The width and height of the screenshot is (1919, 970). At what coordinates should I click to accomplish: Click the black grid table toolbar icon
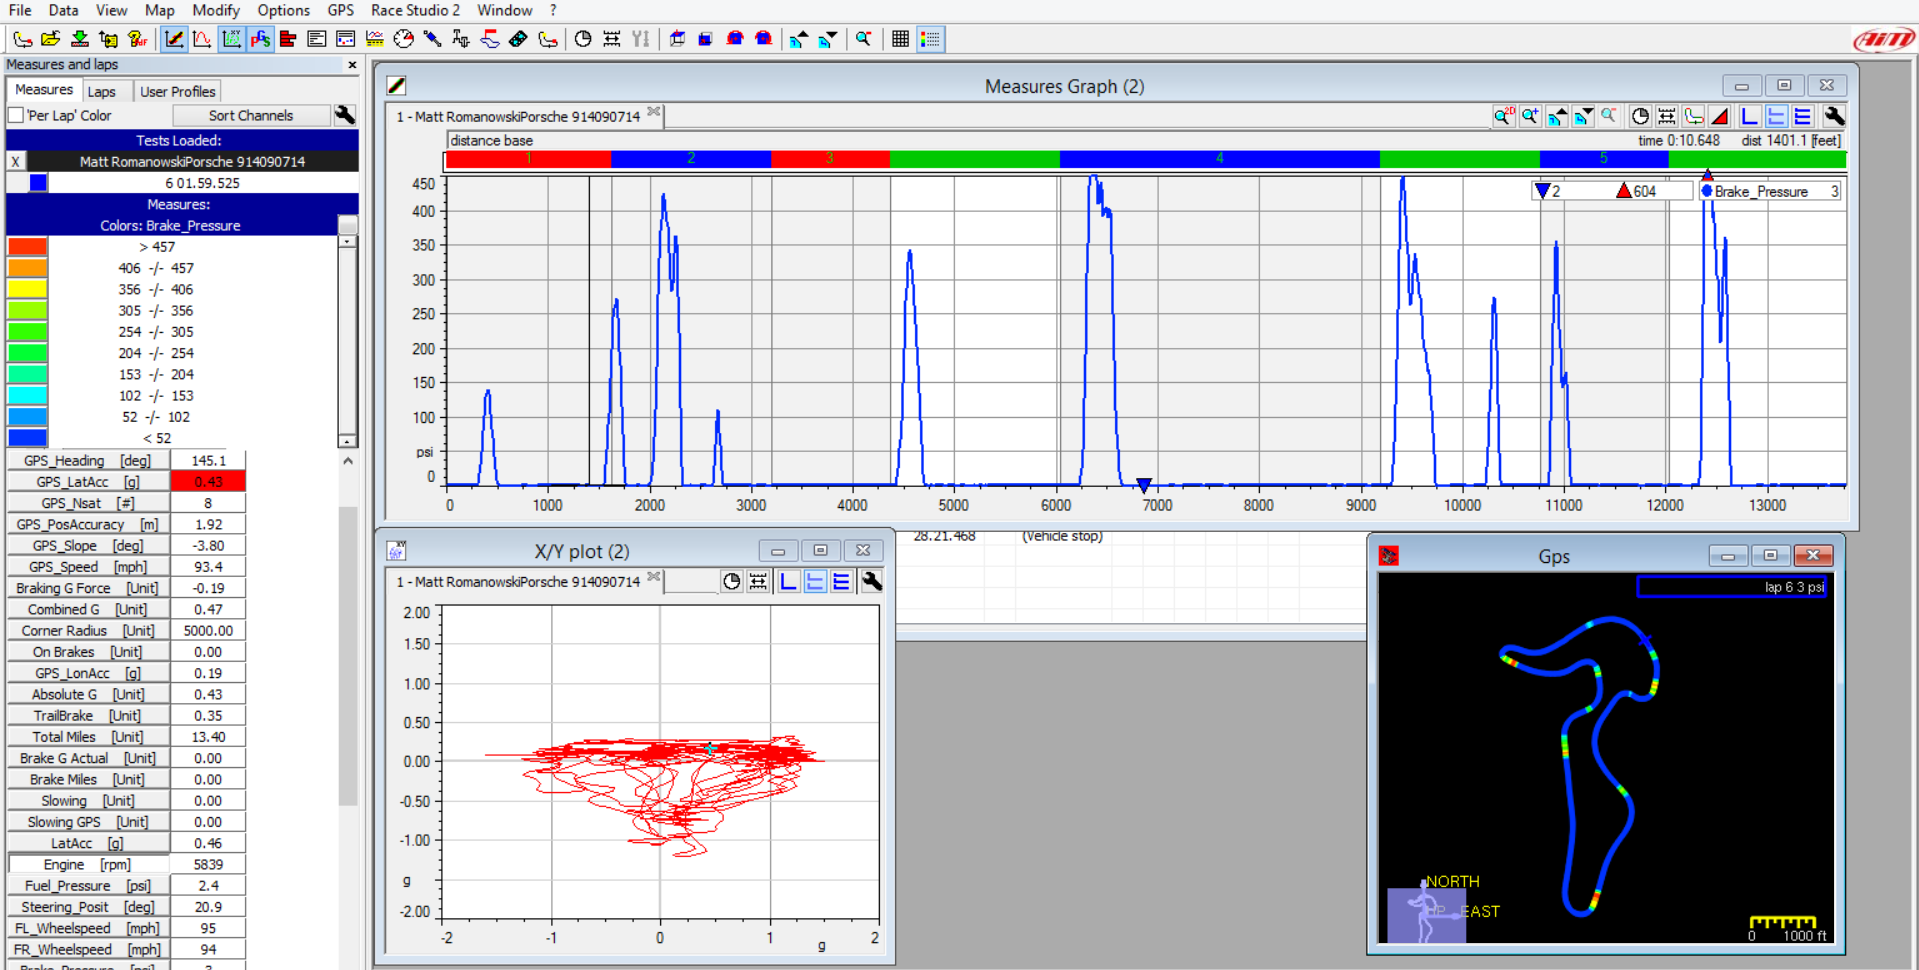pos(900,39)
